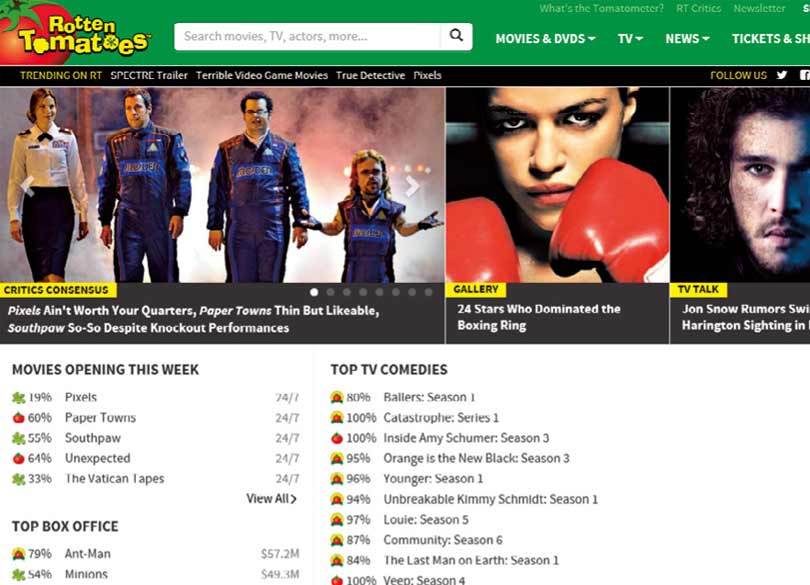Click the tomato icon beside Inside Amy Schumer
810x585 pixels.
[337, 438]
